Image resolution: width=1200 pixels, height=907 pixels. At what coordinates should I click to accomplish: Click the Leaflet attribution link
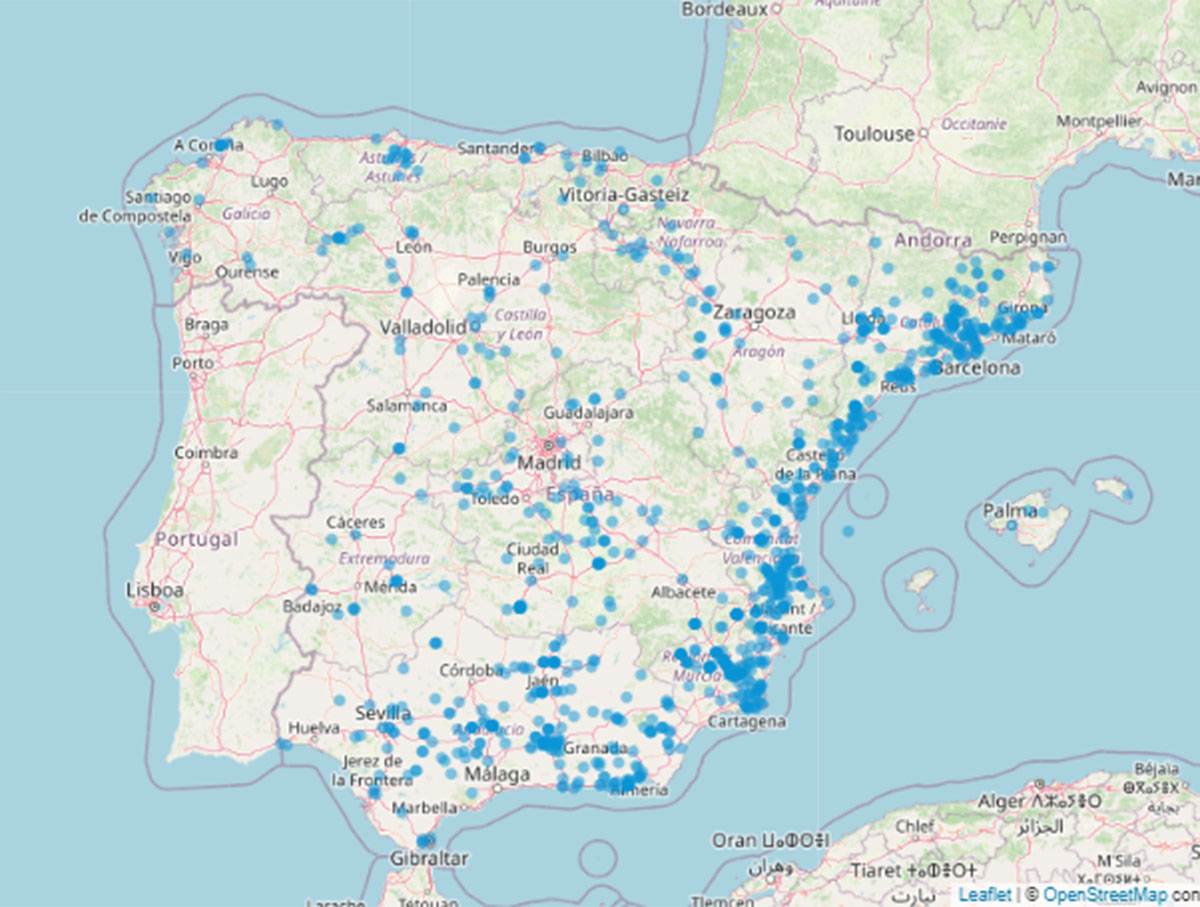[x=983, y=894]
